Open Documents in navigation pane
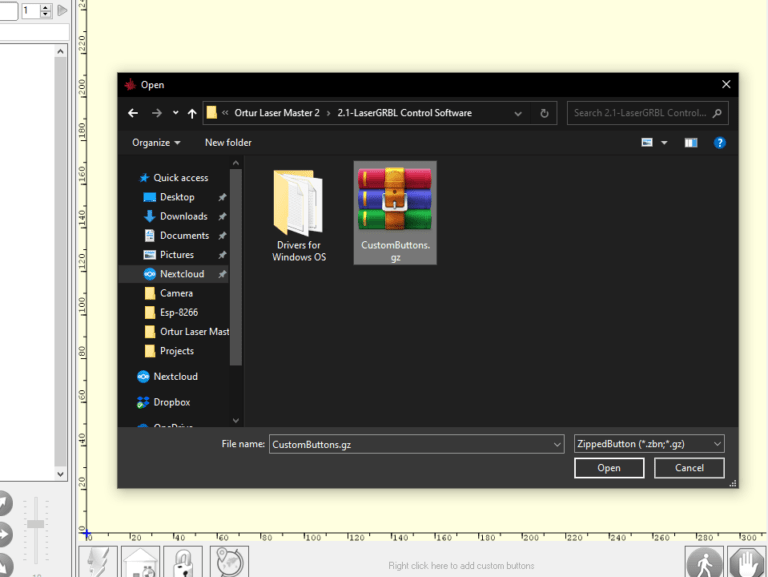 point(176,236)
